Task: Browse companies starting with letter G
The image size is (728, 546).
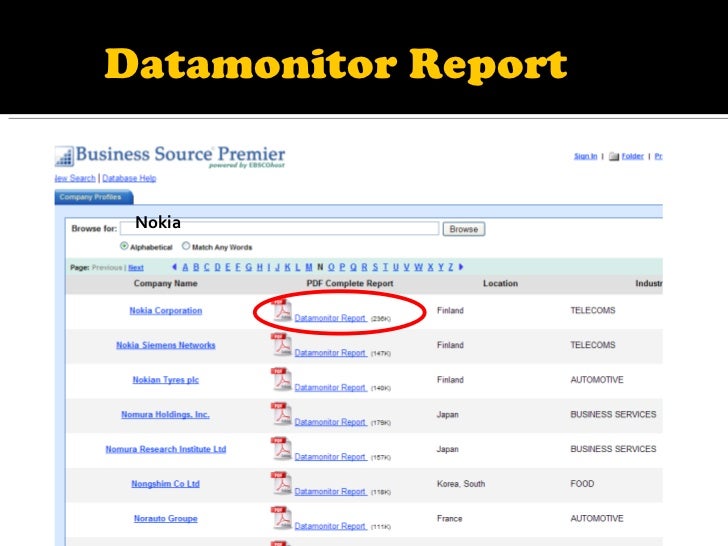Action: 249,267
